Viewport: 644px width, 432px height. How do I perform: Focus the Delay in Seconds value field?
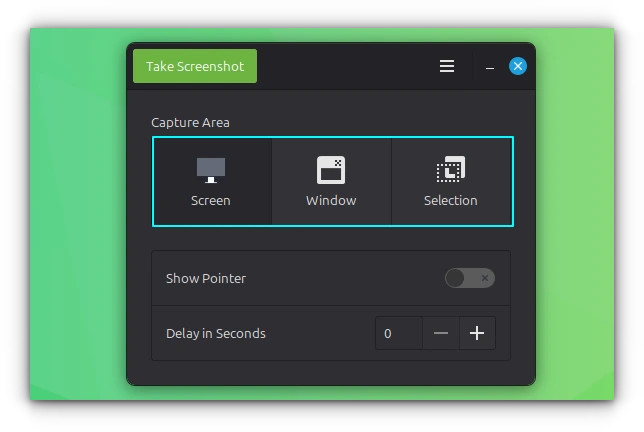click(399, 333)
